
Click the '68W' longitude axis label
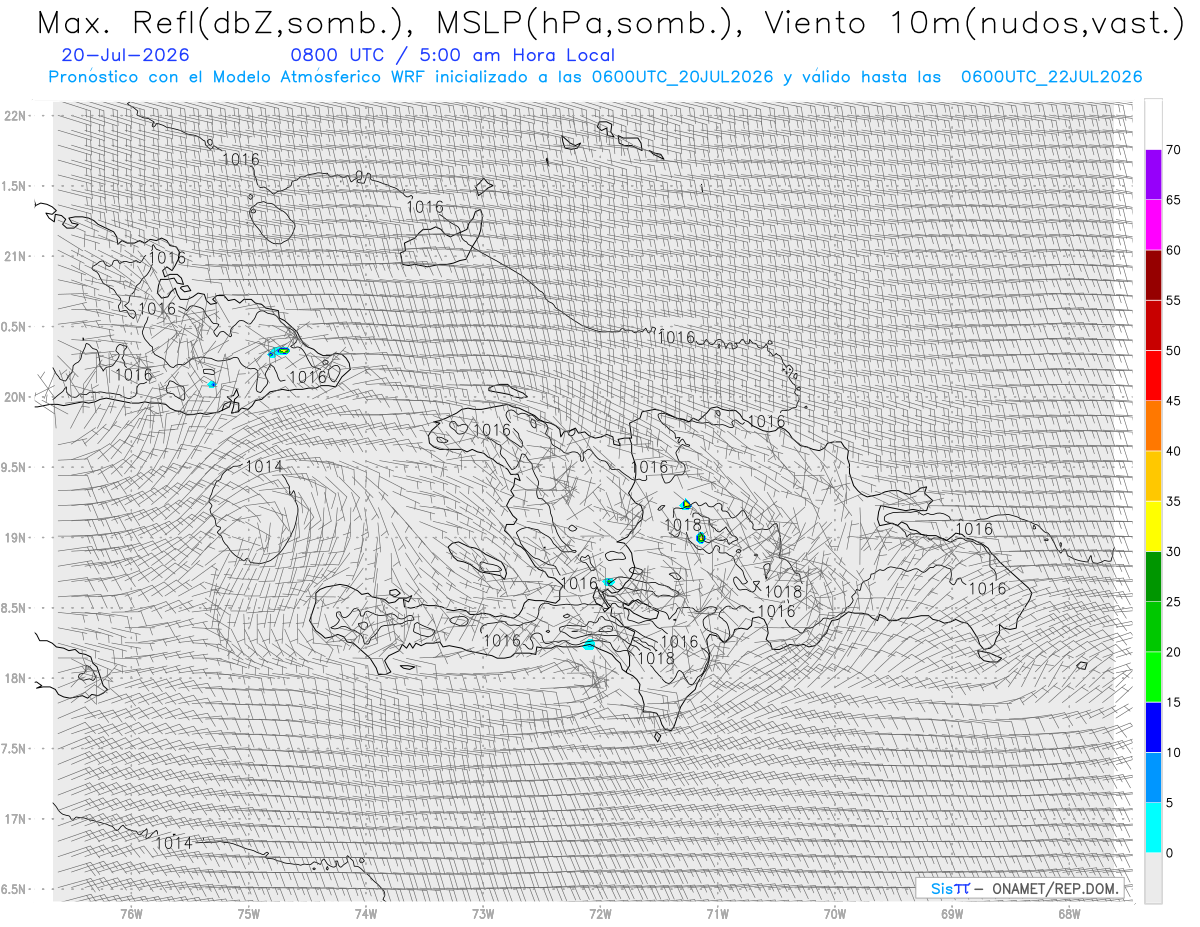click(x=1069, y=913)
